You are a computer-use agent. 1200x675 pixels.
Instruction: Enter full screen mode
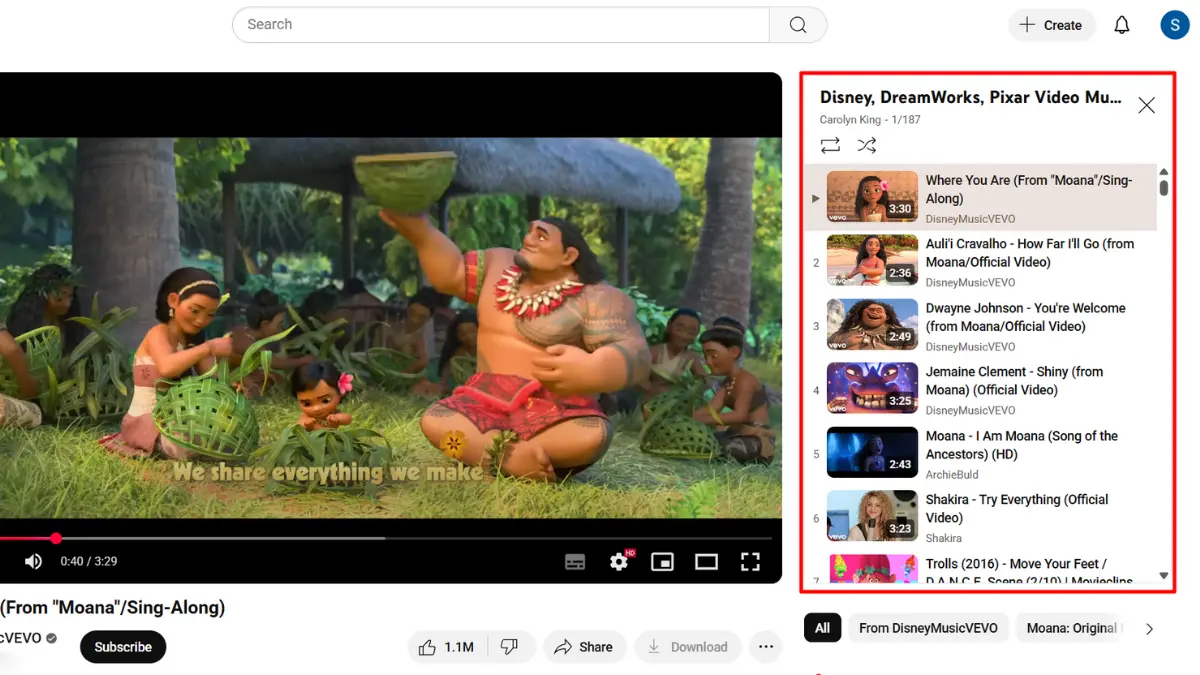pyautogui.click(x=750, y=562)
